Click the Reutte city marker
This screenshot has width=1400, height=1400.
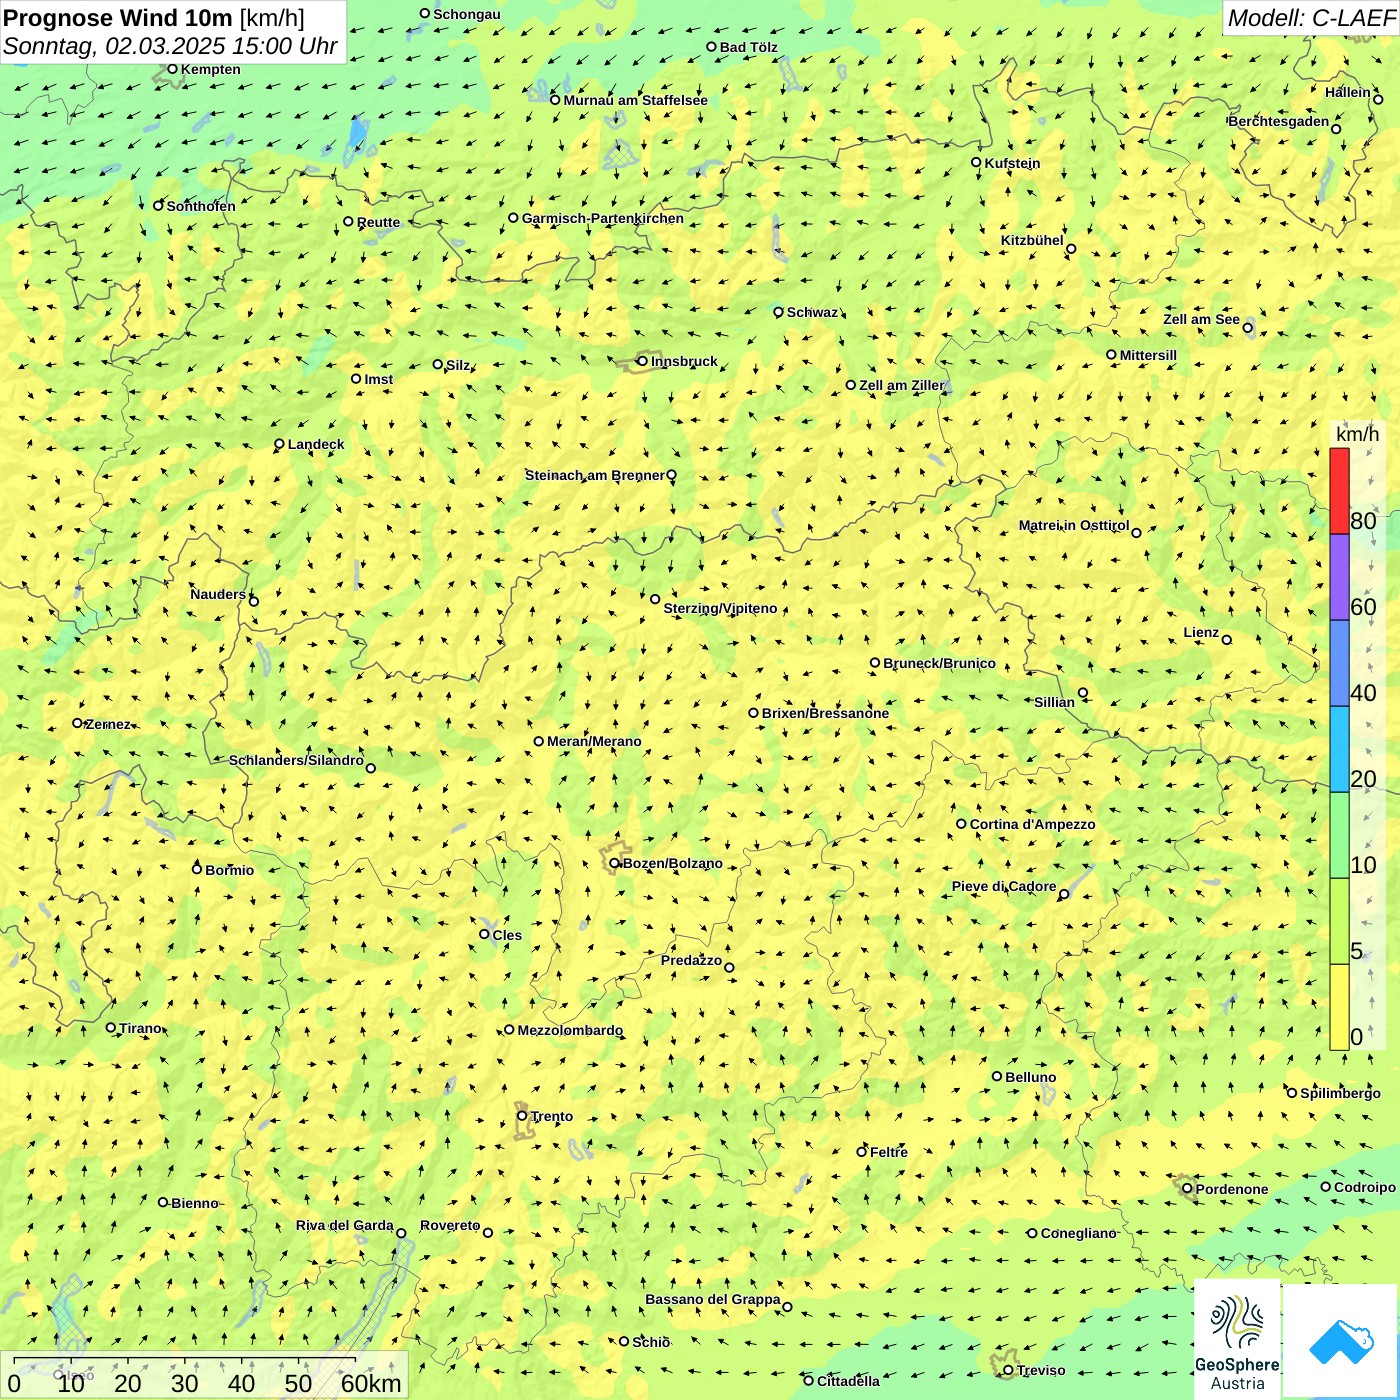point(348,222)
